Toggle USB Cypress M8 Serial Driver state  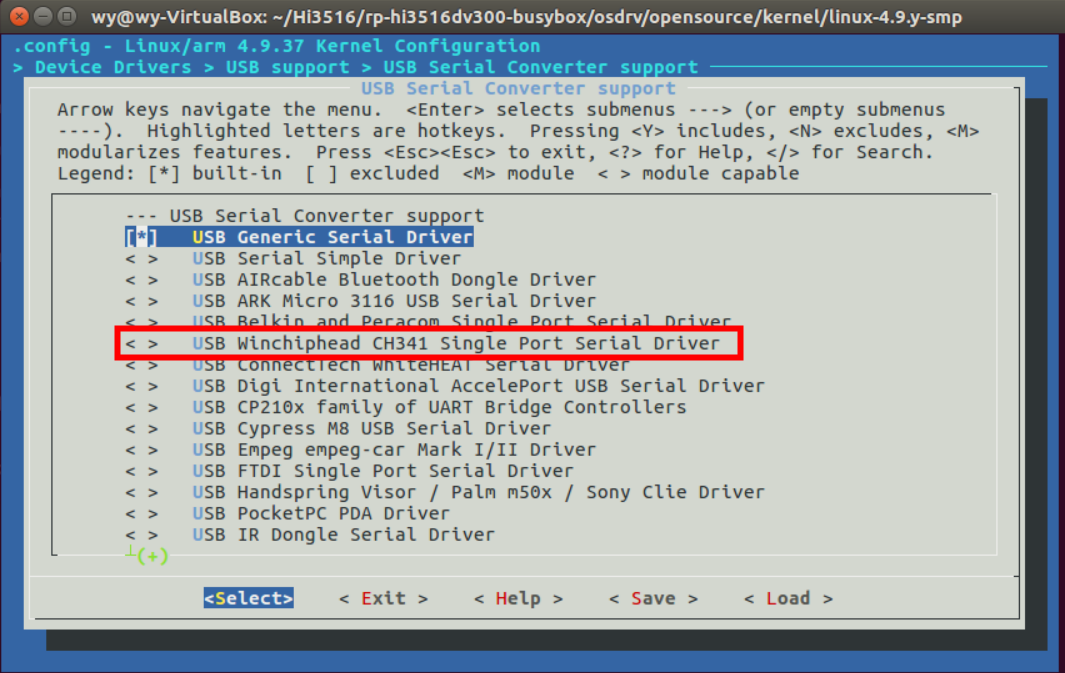pyautogui.click(x=141, y=429)
